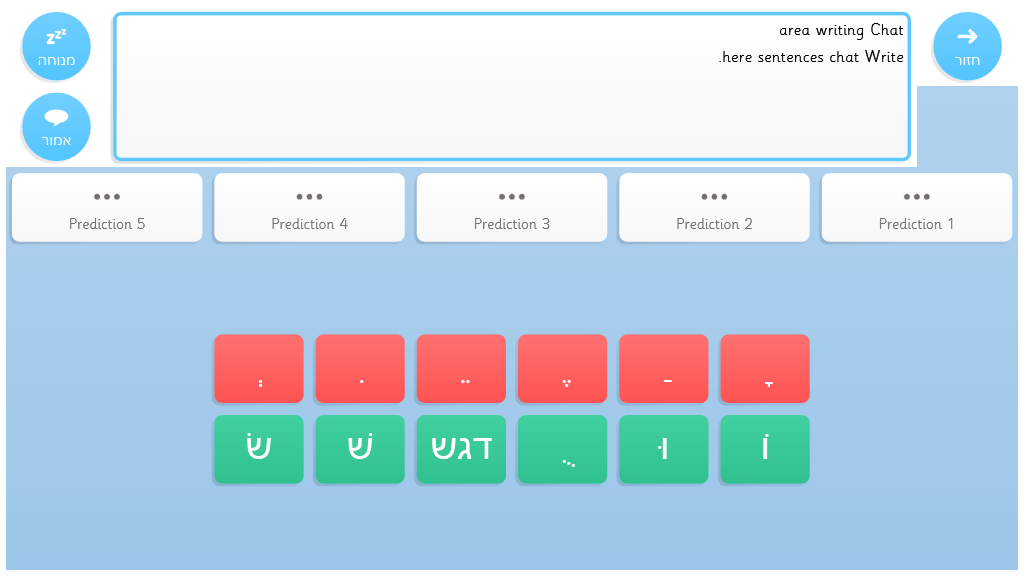The image size is (1024, 576).
Task: Insert the holam vav (וֹ) key
Action: [764, 450]
